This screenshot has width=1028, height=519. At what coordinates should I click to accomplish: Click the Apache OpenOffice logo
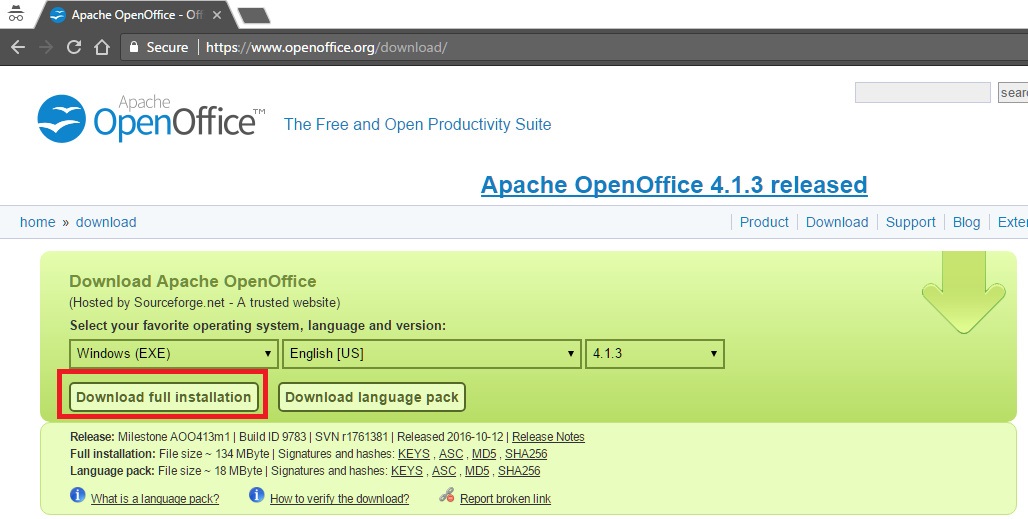pos(151,119)
